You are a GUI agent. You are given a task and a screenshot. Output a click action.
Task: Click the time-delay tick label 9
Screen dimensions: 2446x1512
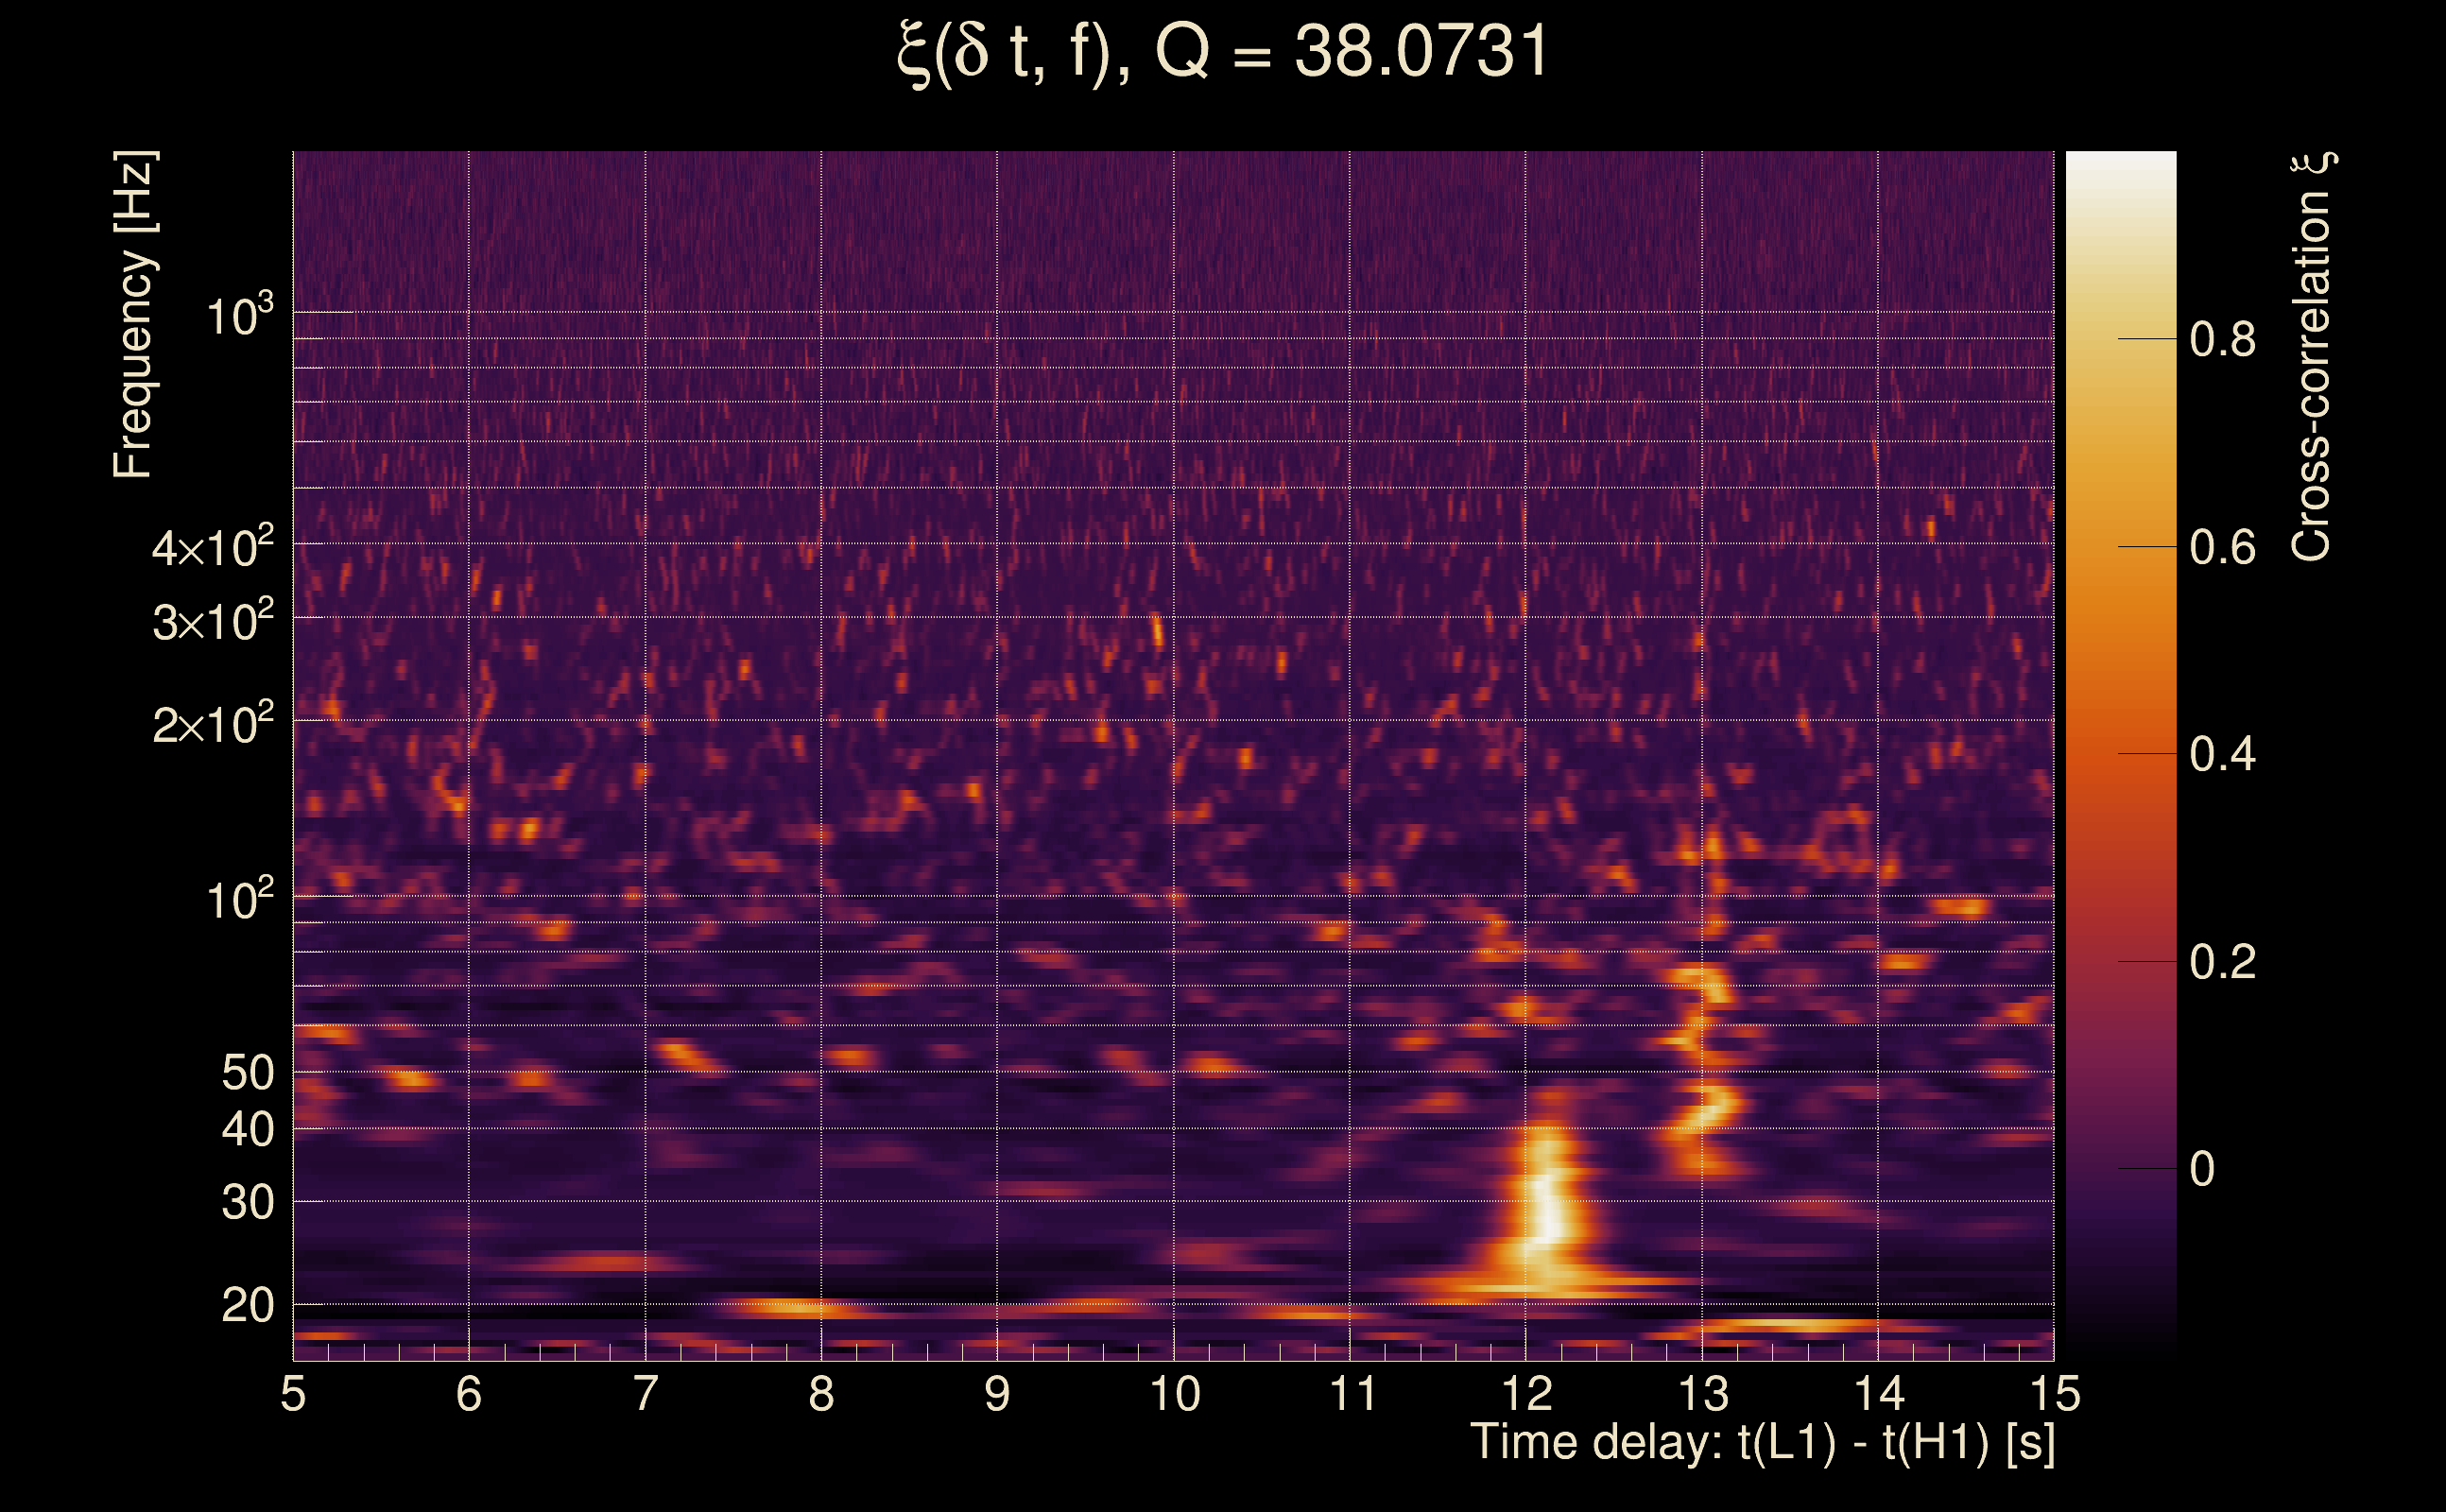click(997, 1394)
